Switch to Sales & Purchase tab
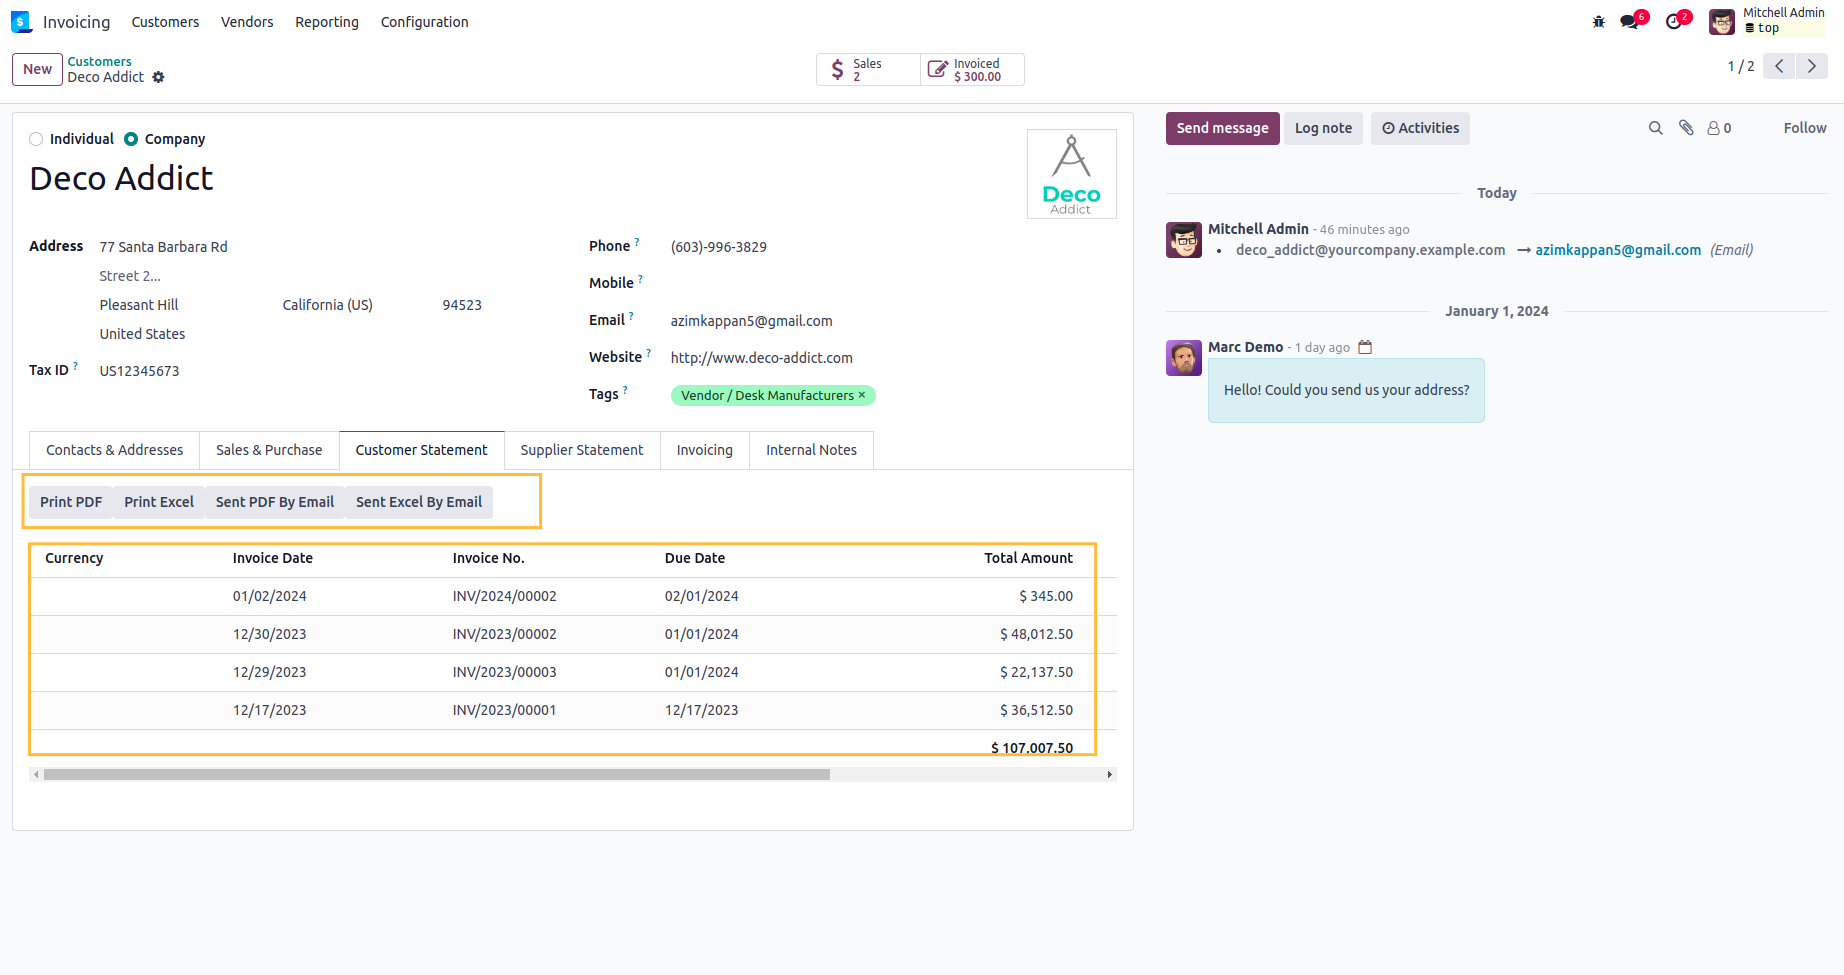This screenshot has width=1844, height=975. pyautogui.click(x=269, y=450)
